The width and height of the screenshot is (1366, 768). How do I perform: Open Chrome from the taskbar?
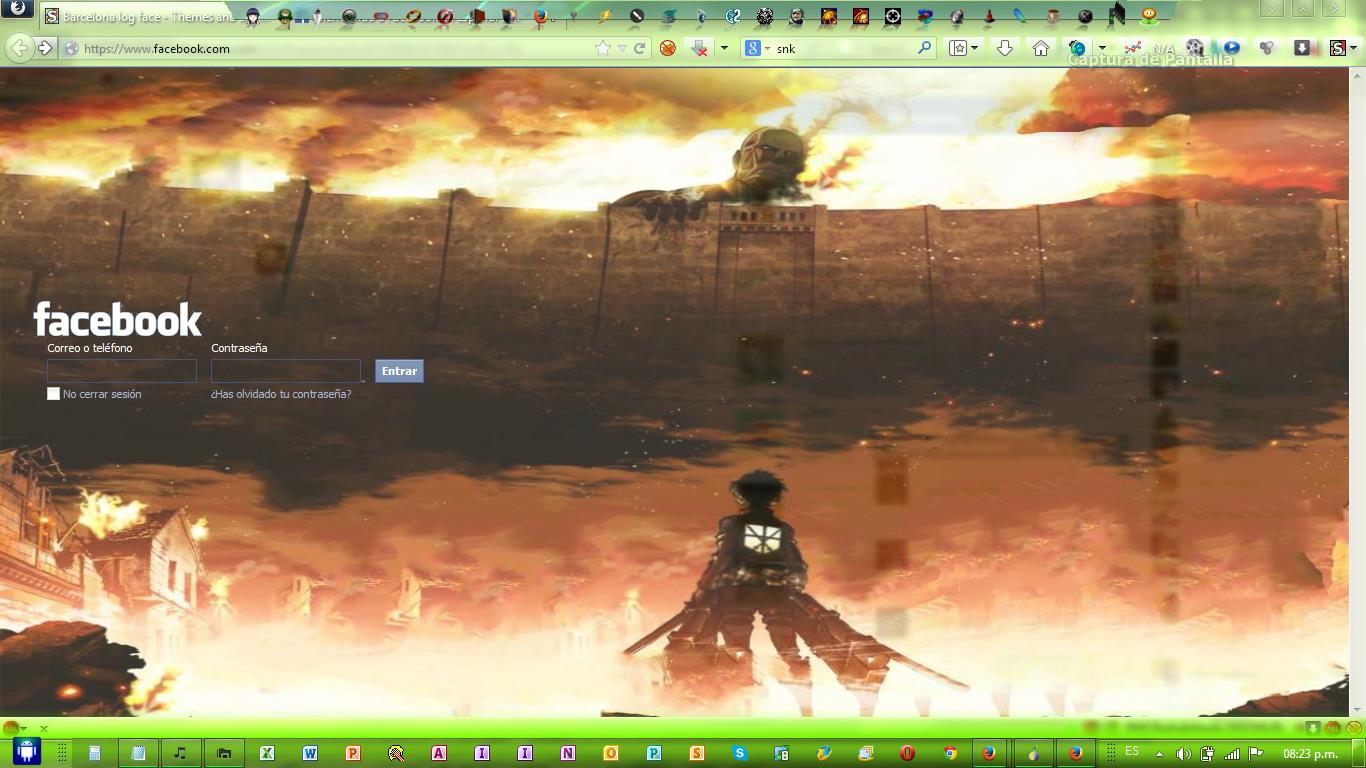point(951,753)
